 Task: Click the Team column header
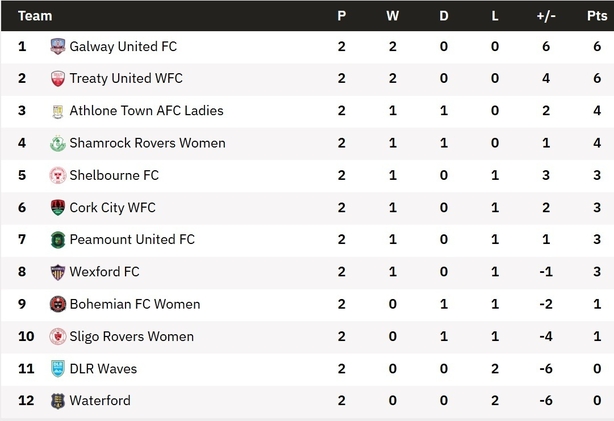35,16
